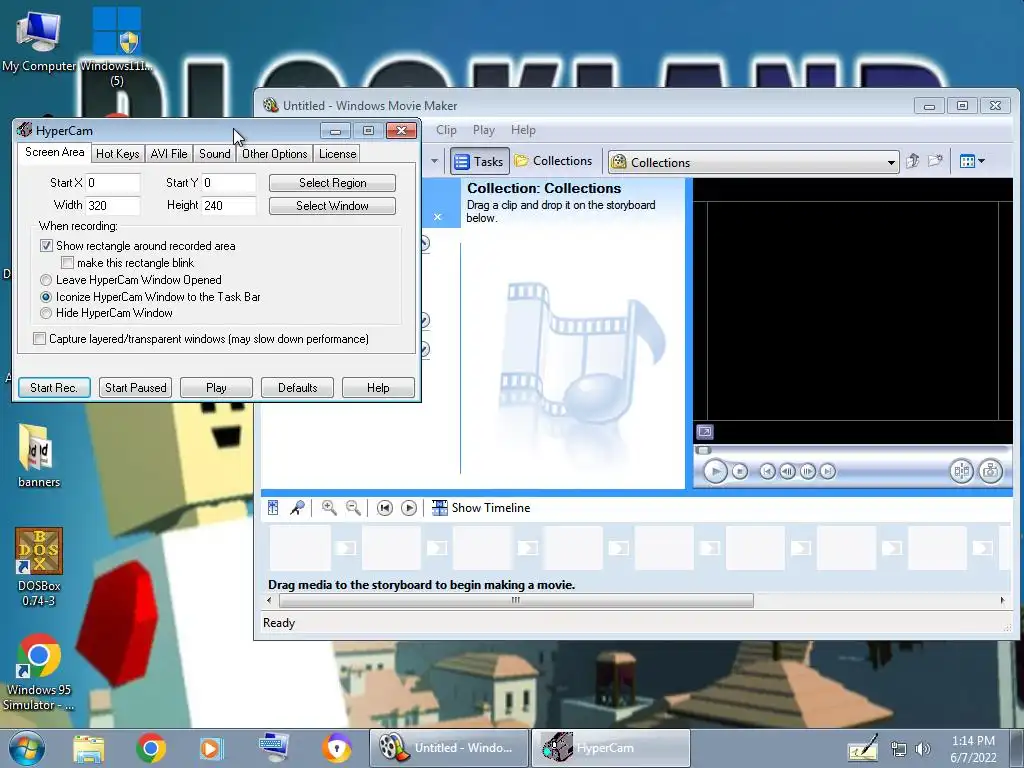Image resolution: width=1024 pixels, height=768 pixels.
Task: Click Show Timeline in Movie Maker
Action: click(x=481, y=507)
